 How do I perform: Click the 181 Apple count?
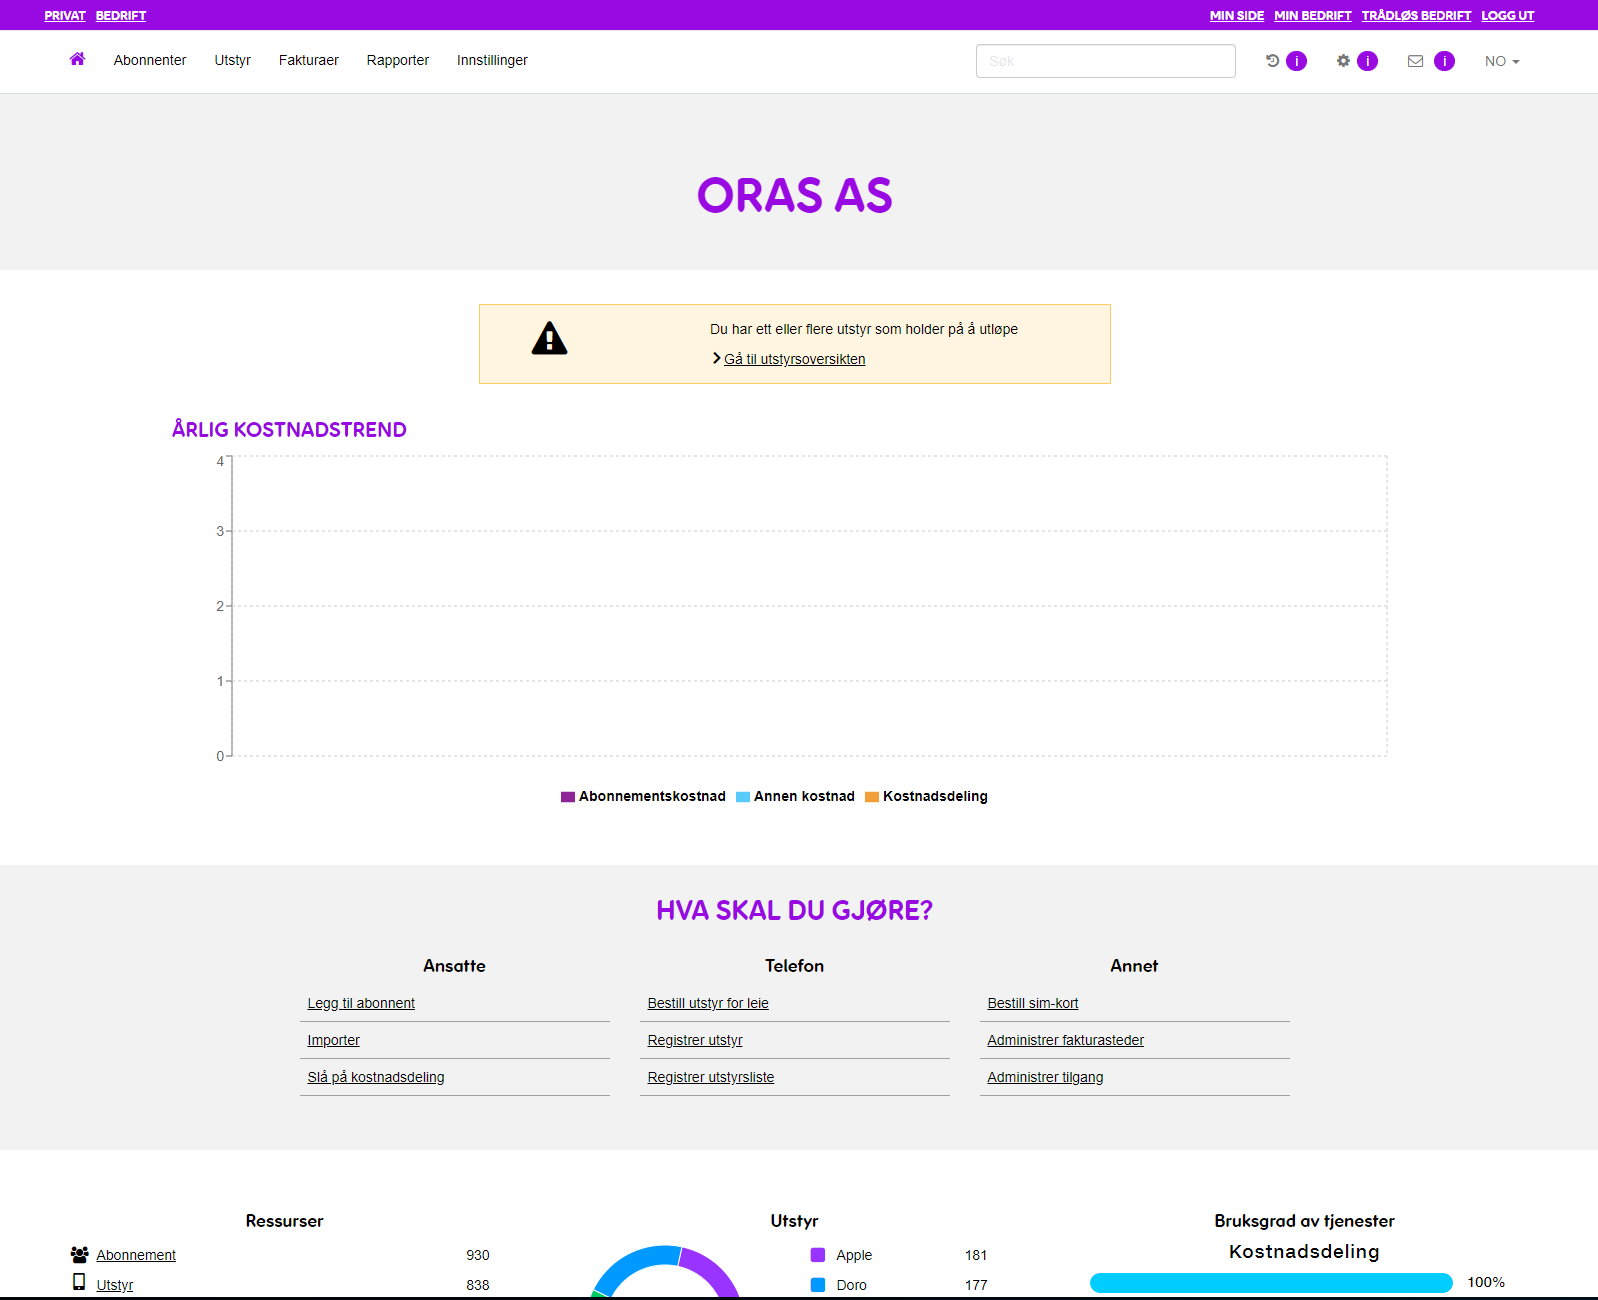click(976, 1255)
